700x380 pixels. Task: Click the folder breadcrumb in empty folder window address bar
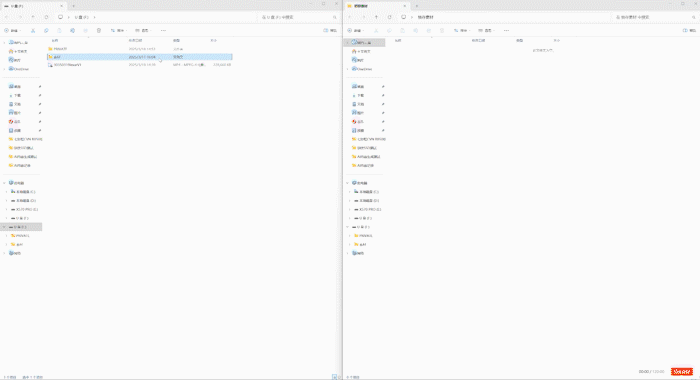tap(425, 17)
